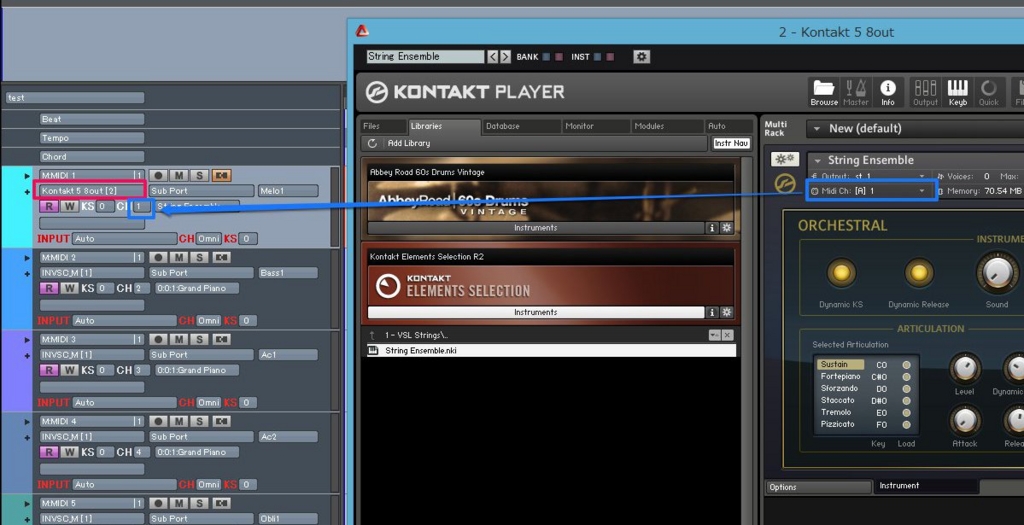The image size is (1024, 525).
Task: Open the Midi Ch dropdown in Kontakt
Action: pos(871,190)
